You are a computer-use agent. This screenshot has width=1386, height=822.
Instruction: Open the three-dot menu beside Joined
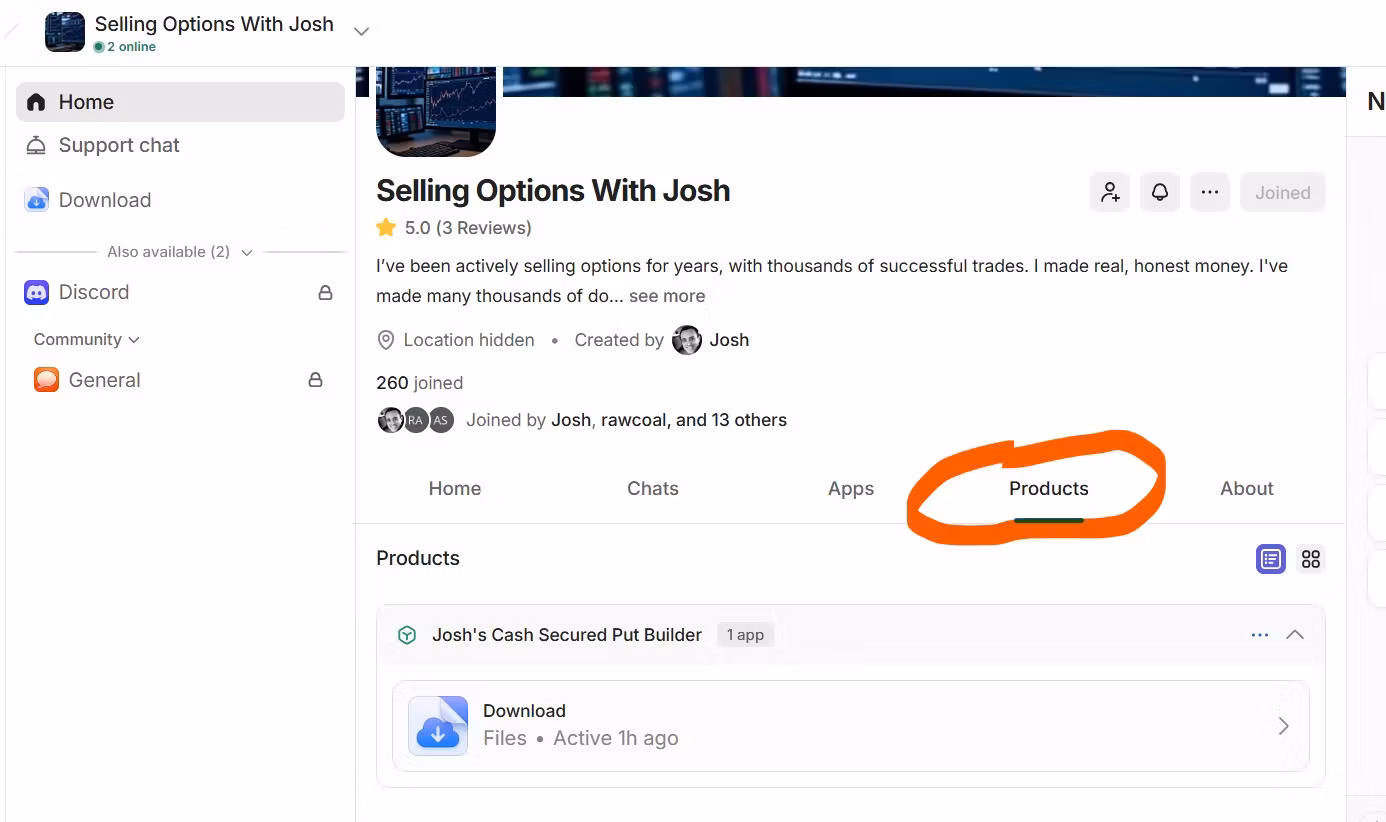[x=1210, y=192]
